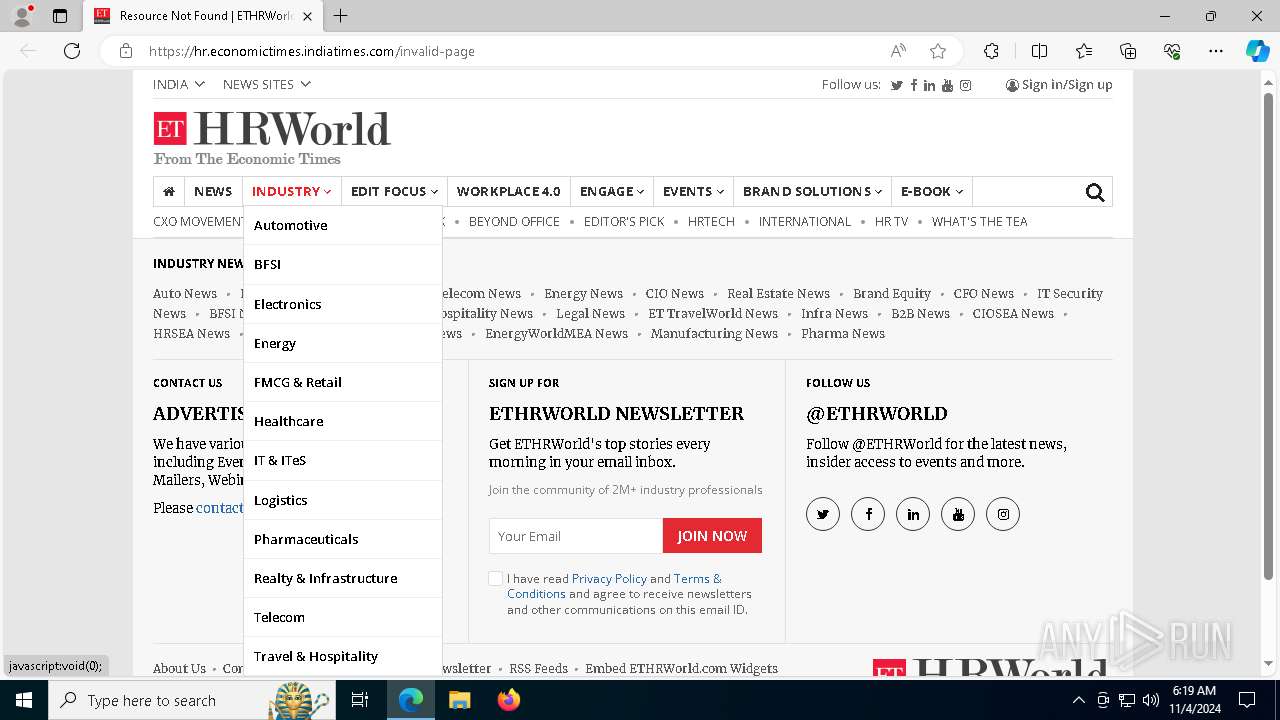This screenshot has width=1280, height=720.
Task: Open LinkedIn icon in top header
Action: (x=930, y=85)
